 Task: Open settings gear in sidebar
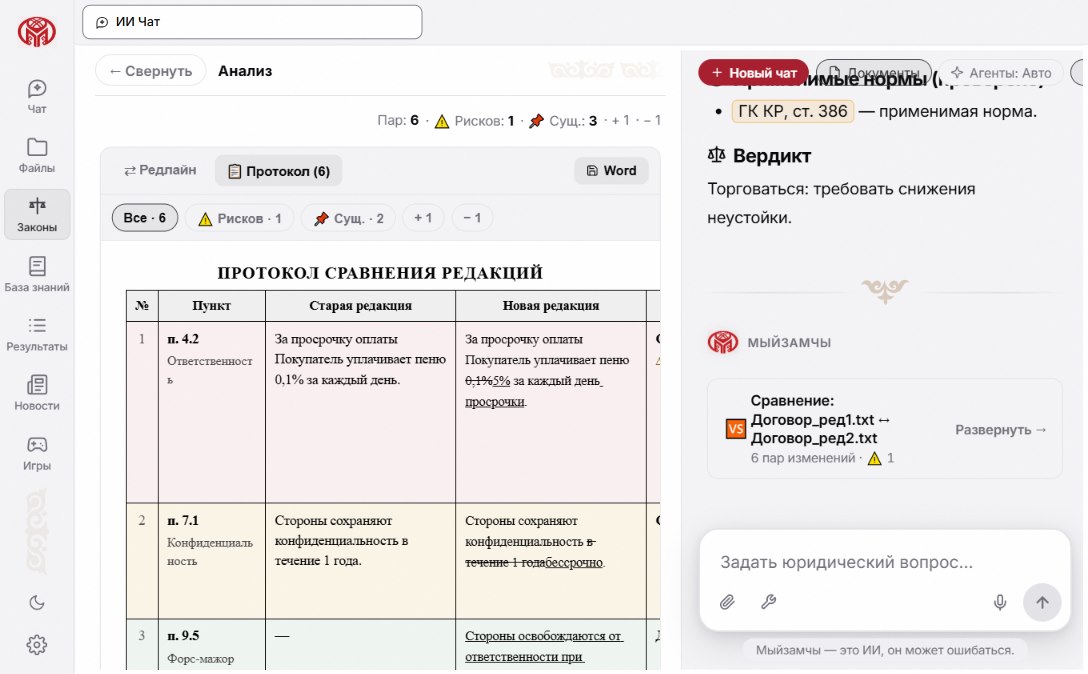pyautogui.click(x=37, y=645)
